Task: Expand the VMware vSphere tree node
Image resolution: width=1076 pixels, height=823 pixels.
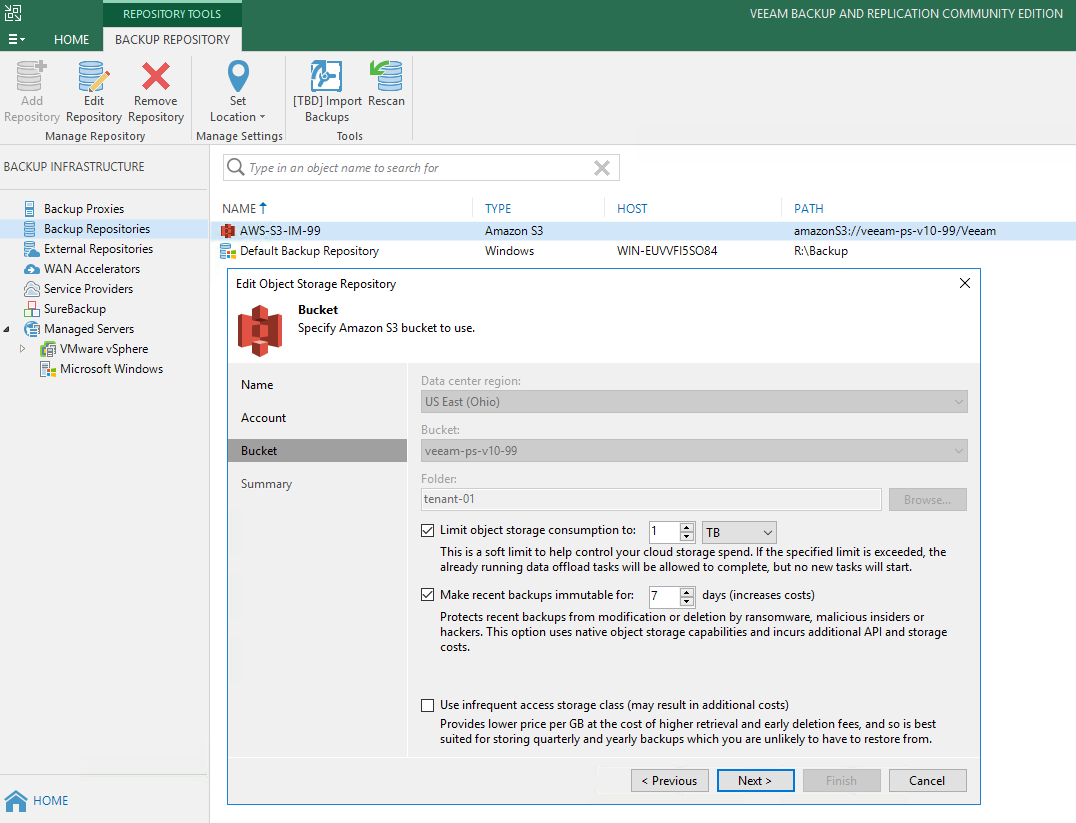Action: point(23,349)
